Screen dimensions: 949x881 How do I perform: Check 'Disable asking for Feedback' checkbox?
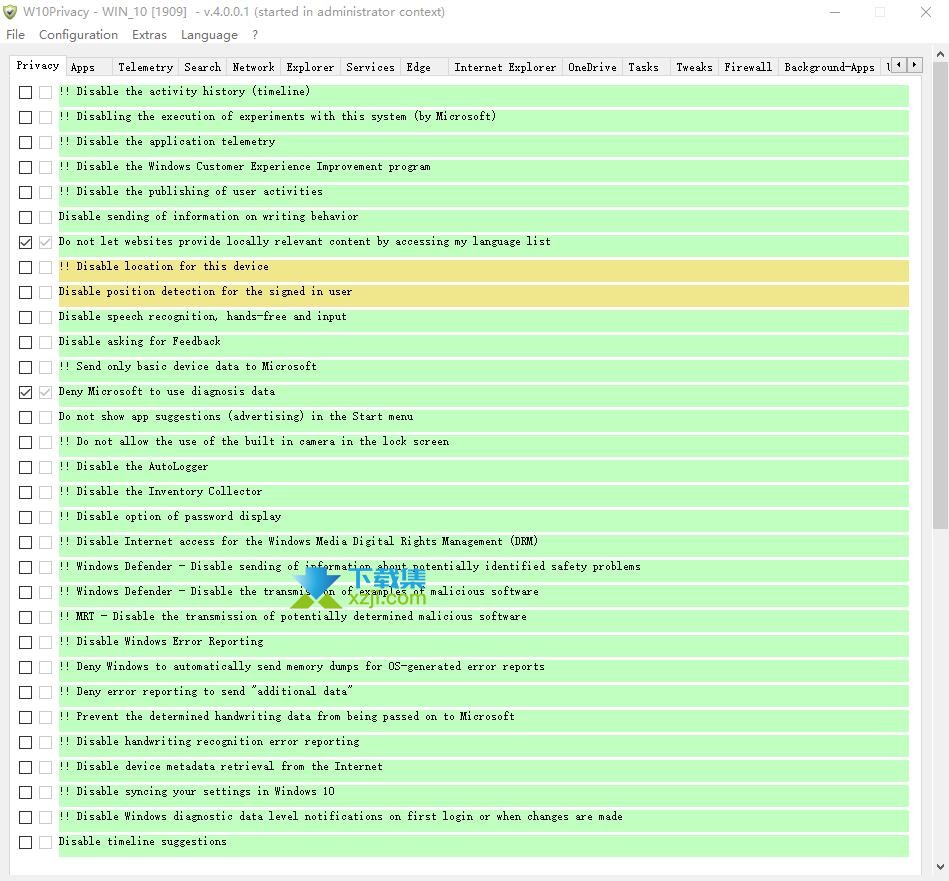point(25,342)
